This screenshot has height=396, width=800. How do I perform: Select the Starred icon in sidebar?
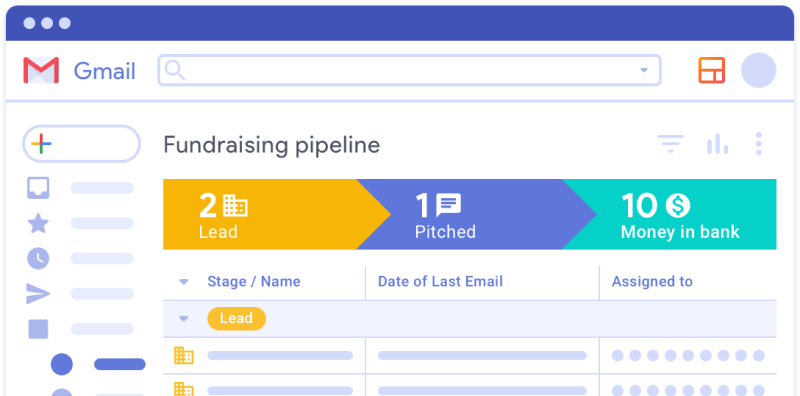click(x=38, y=224)
